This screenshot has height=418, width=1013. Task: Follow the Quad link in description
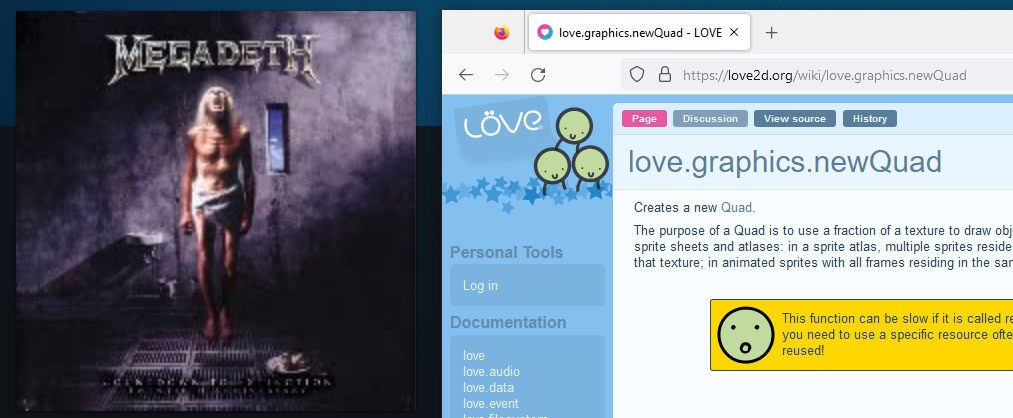[736, 207]
